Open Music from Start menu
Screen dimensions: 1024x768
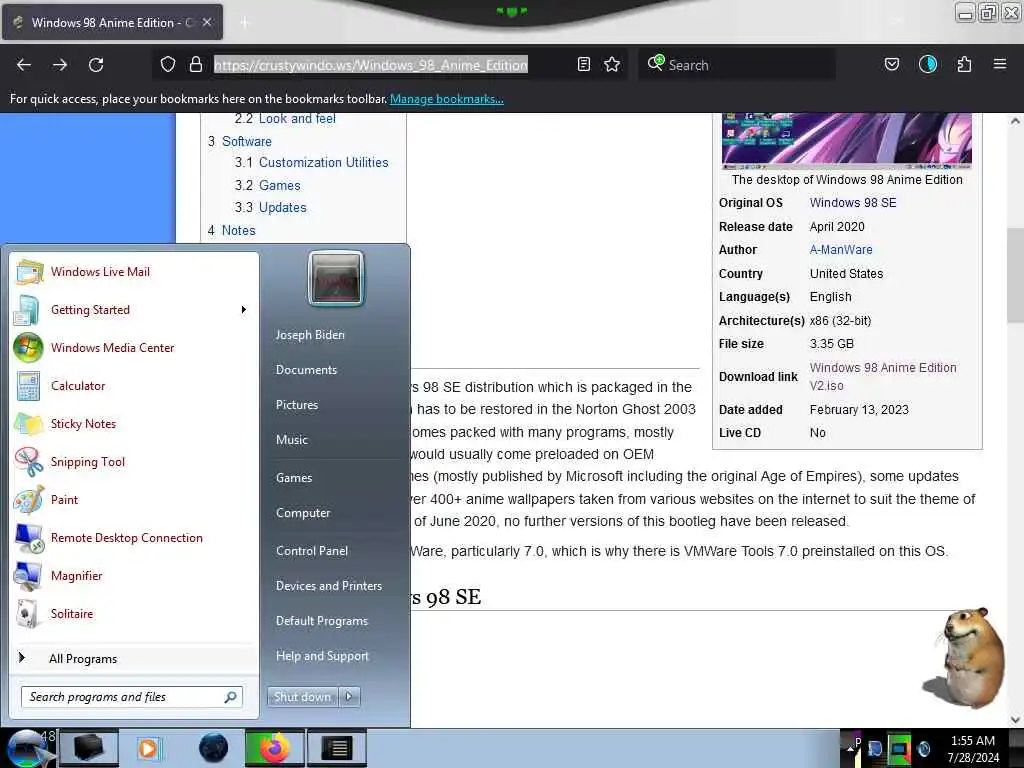[292, 440]
